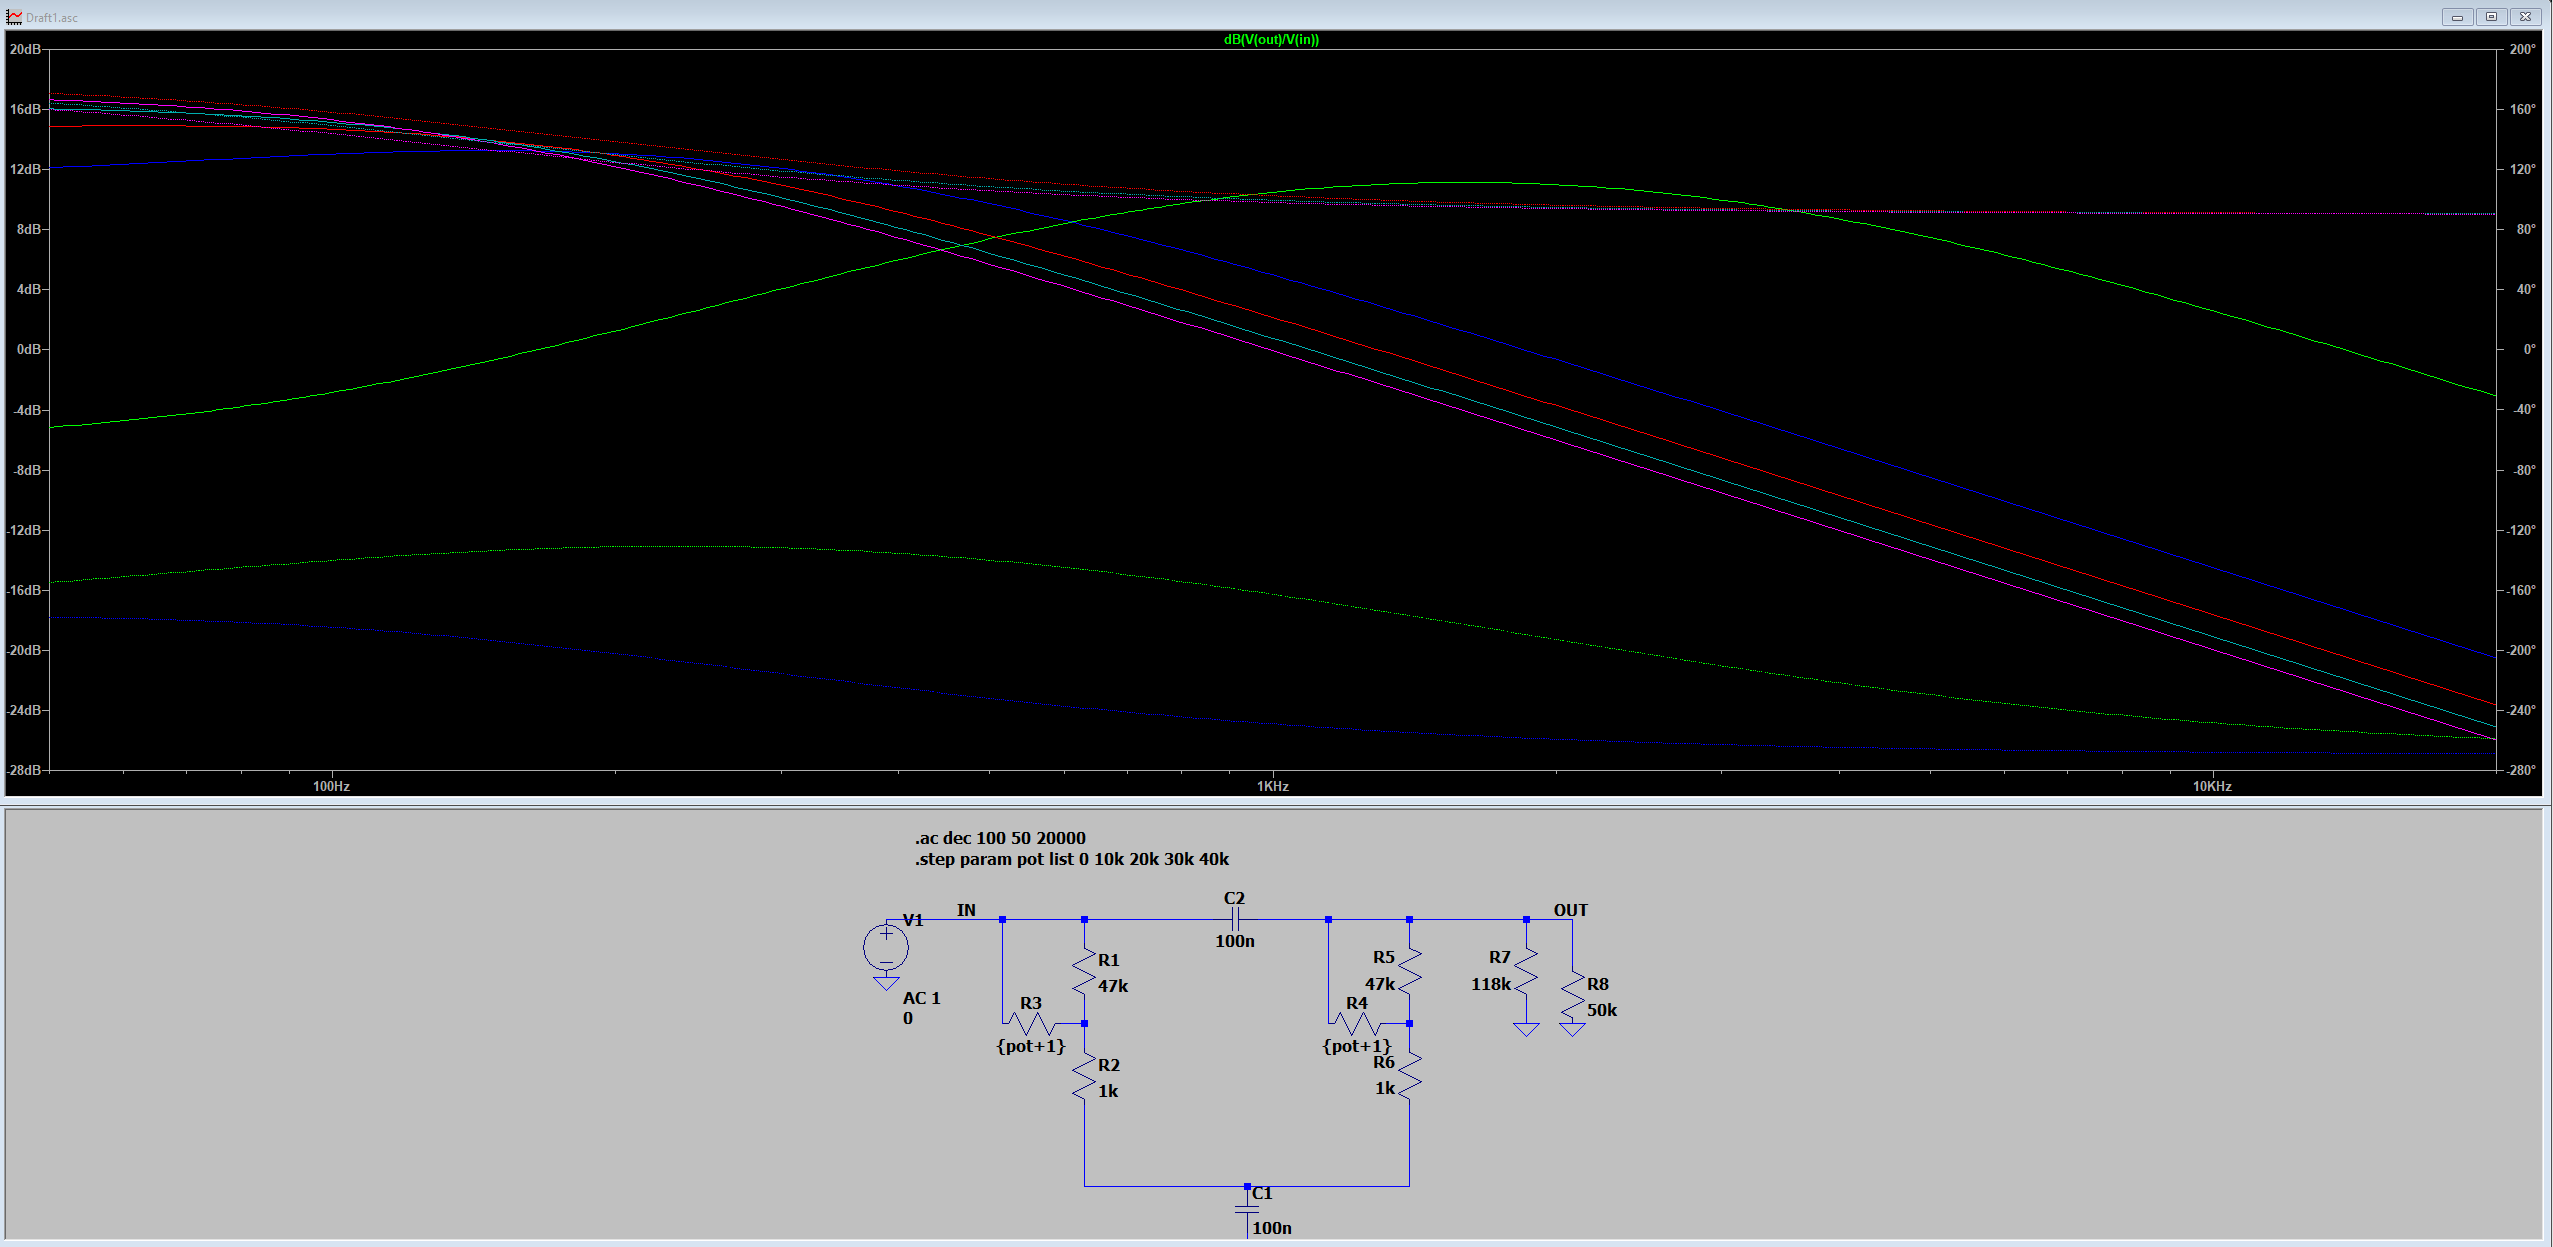Screen dimensions: 2553x1247
Task: Select the C2 capacitor symbol
Action: coord(1235,919)
